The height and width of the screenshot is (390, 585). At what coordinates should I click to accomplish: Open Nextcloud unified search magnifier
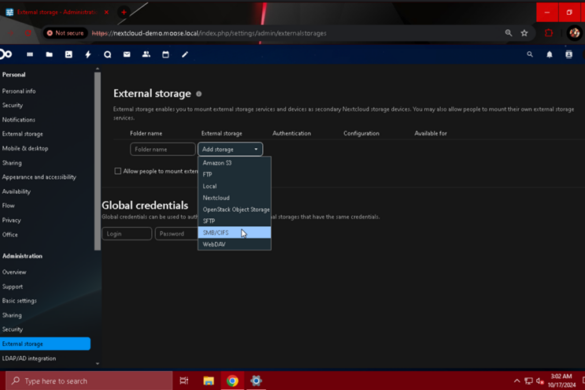click(x=530, y=54)
